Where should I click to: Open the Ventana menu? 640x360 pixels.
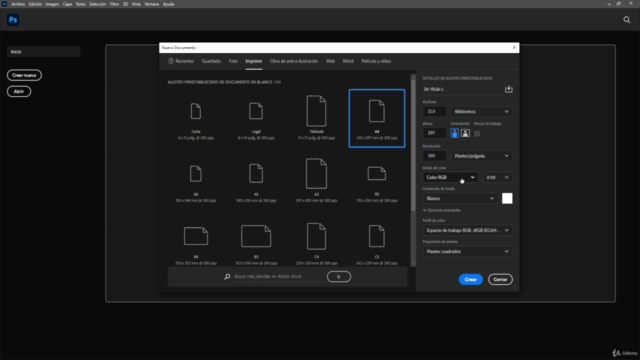151,4
